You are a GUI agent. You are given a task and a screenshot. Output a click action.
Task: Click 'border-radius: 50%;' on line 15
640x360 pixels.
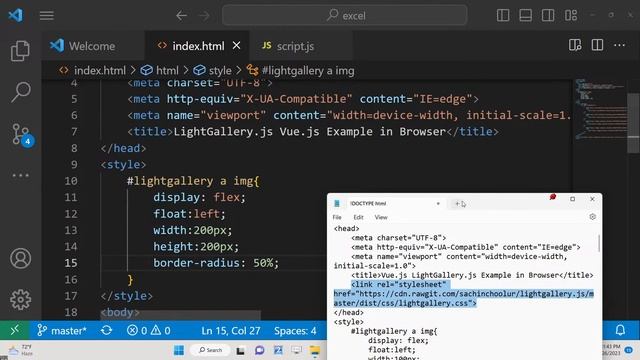click(x=216, y=263)
